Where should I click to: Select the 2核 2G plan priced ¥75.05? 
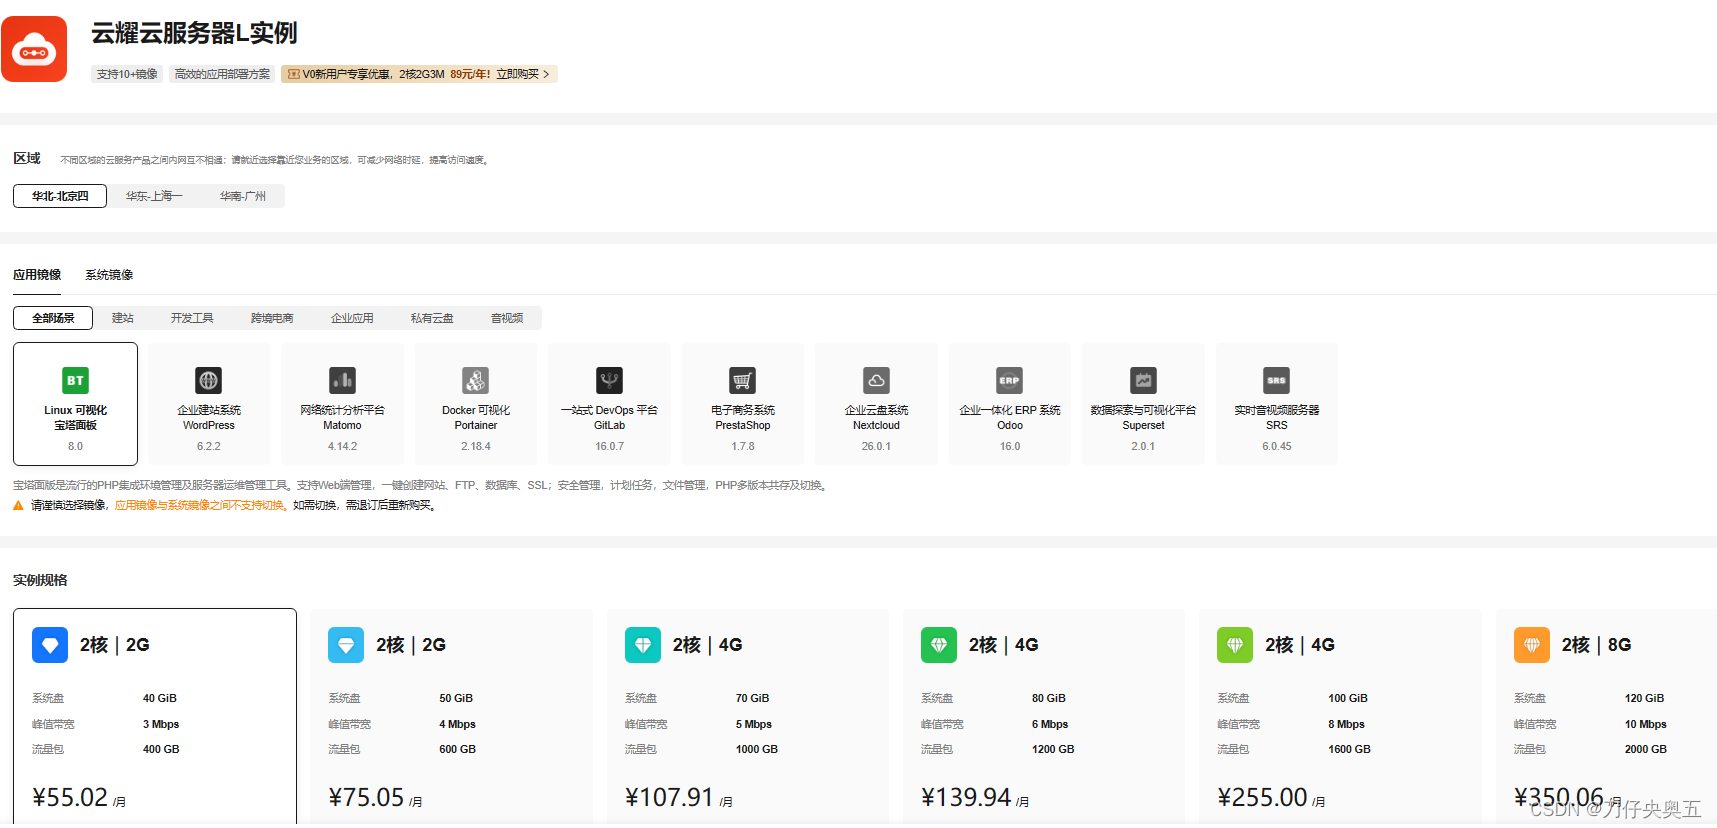tap(451, 716)
